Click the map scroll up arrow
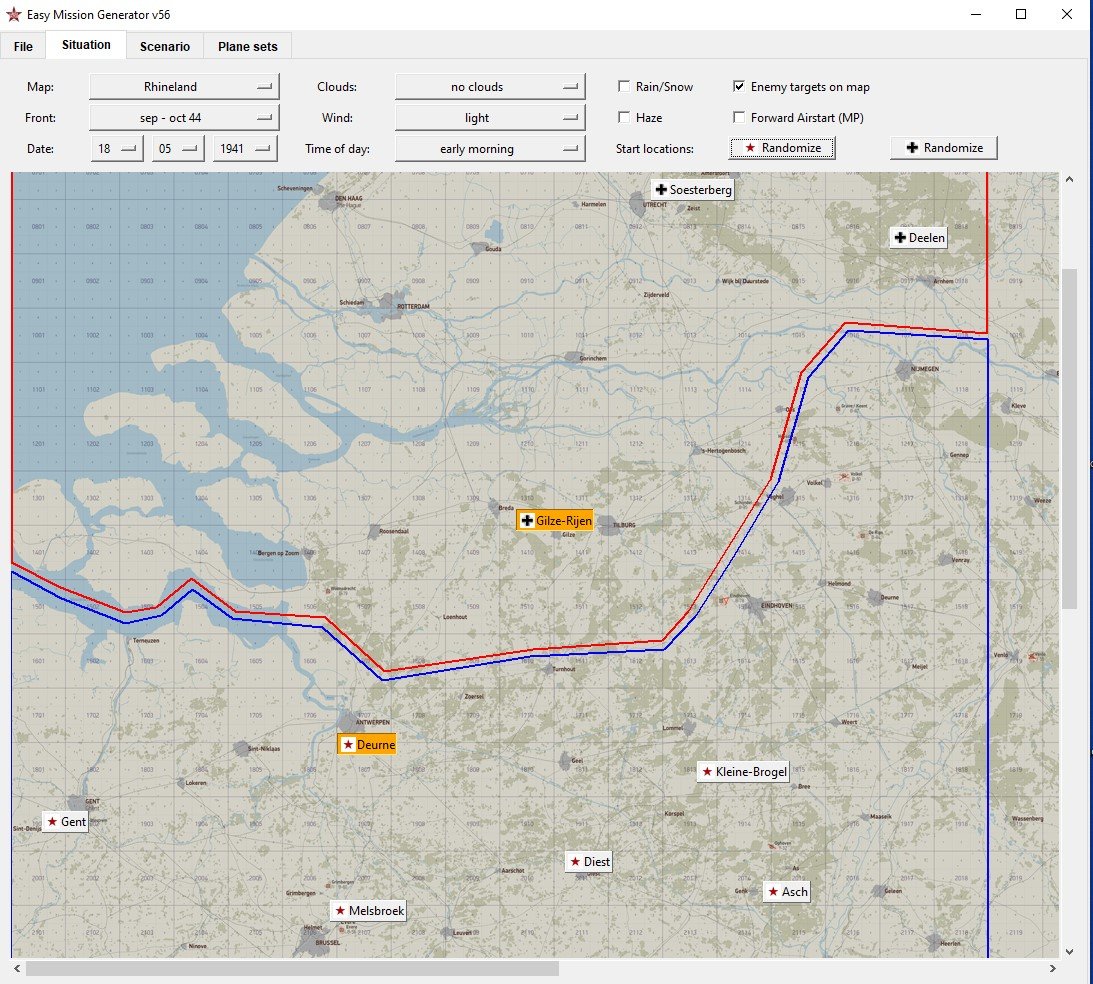 tap(1069, 180)
